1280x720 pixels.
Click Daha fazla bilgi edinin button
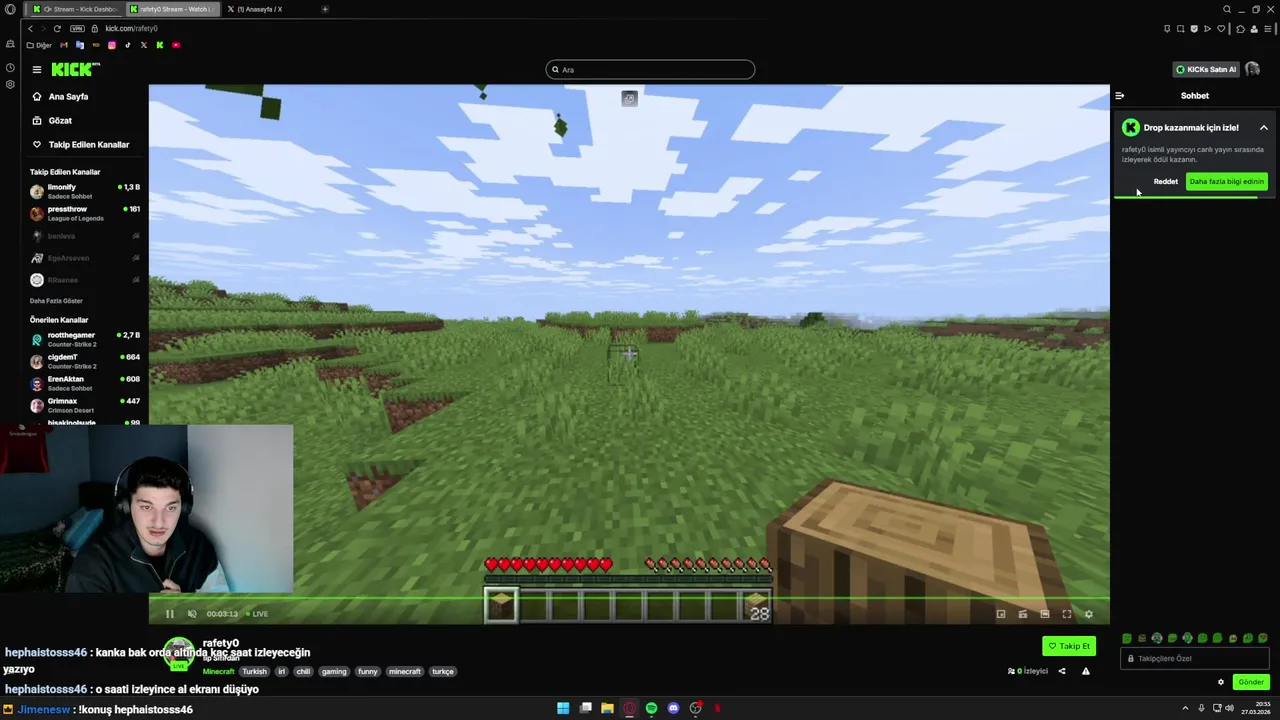1227,181
